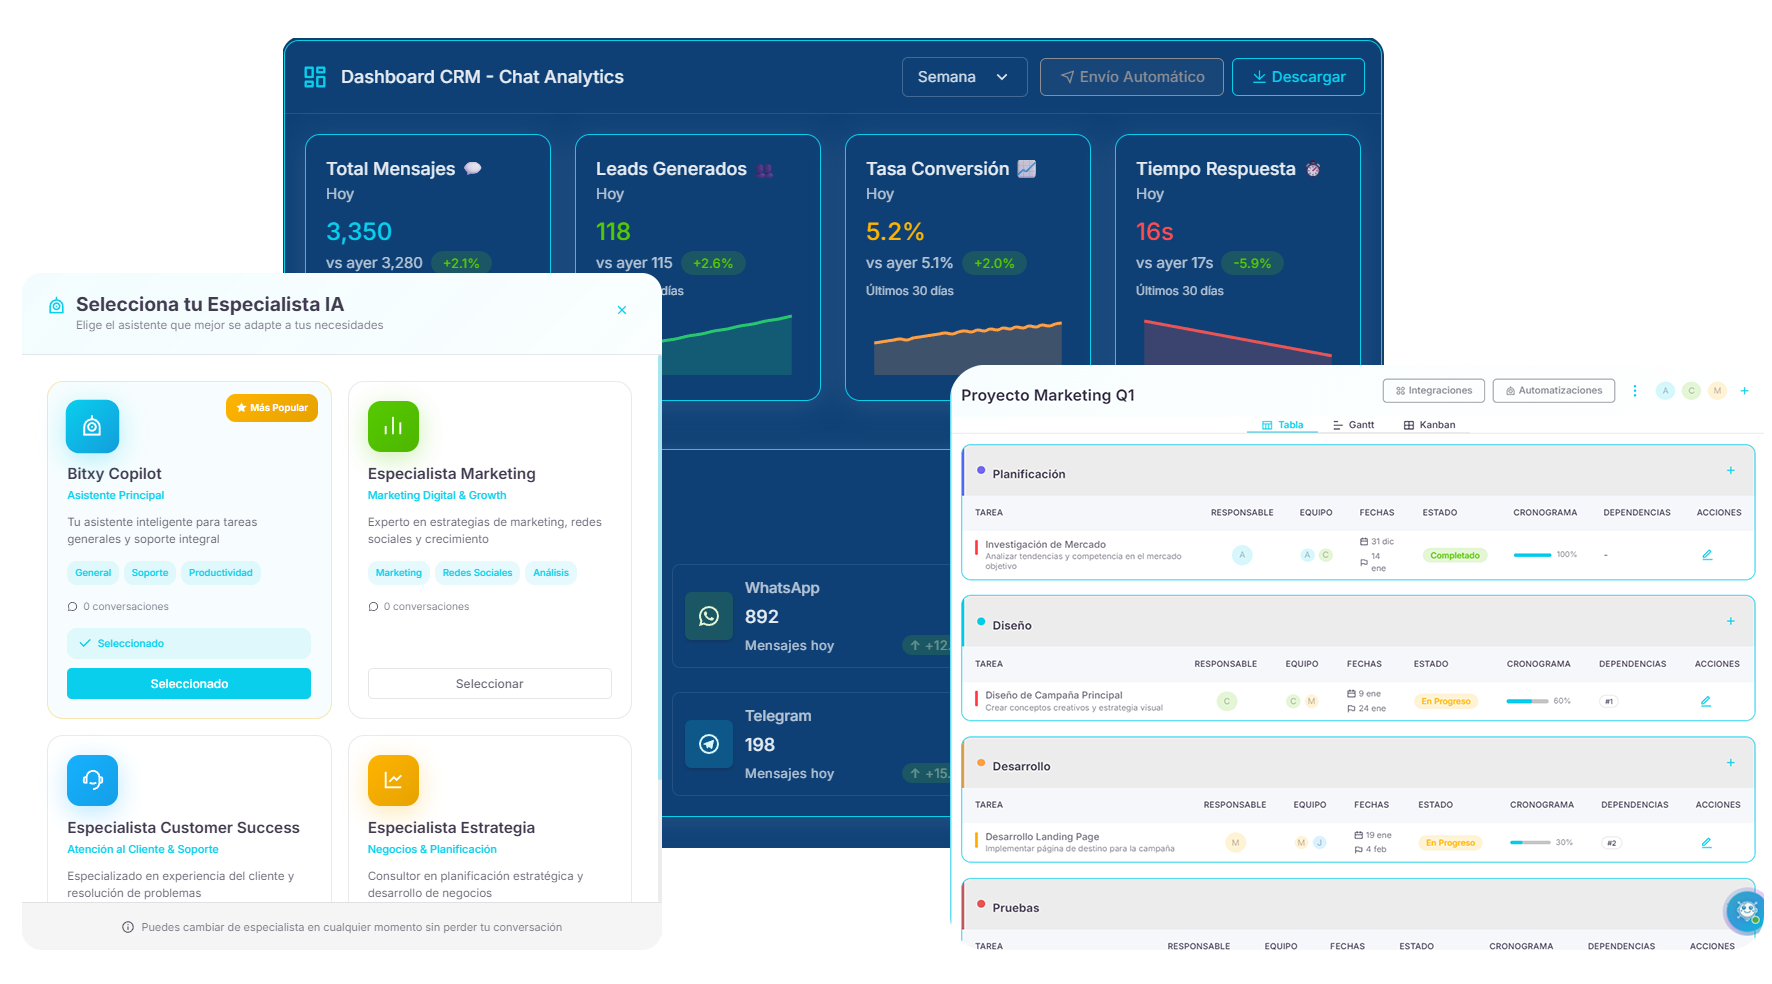1772x984 pixels.
Task: Close the Selecciona tu Especialista IA dialog
Action: click(x=622, y=310)
